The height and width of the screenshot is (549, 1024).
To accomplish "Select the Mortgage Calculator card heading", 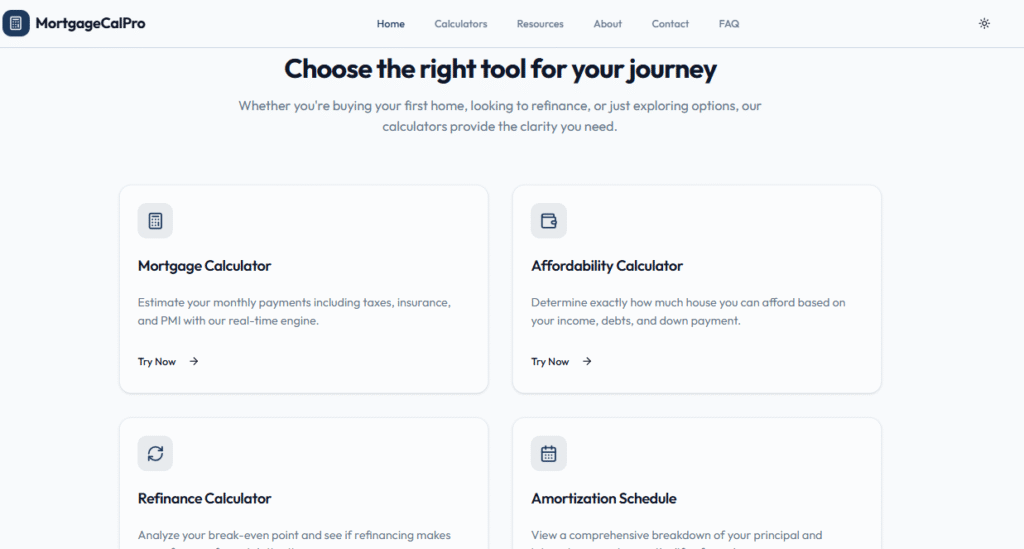I will tap(204, 266).
